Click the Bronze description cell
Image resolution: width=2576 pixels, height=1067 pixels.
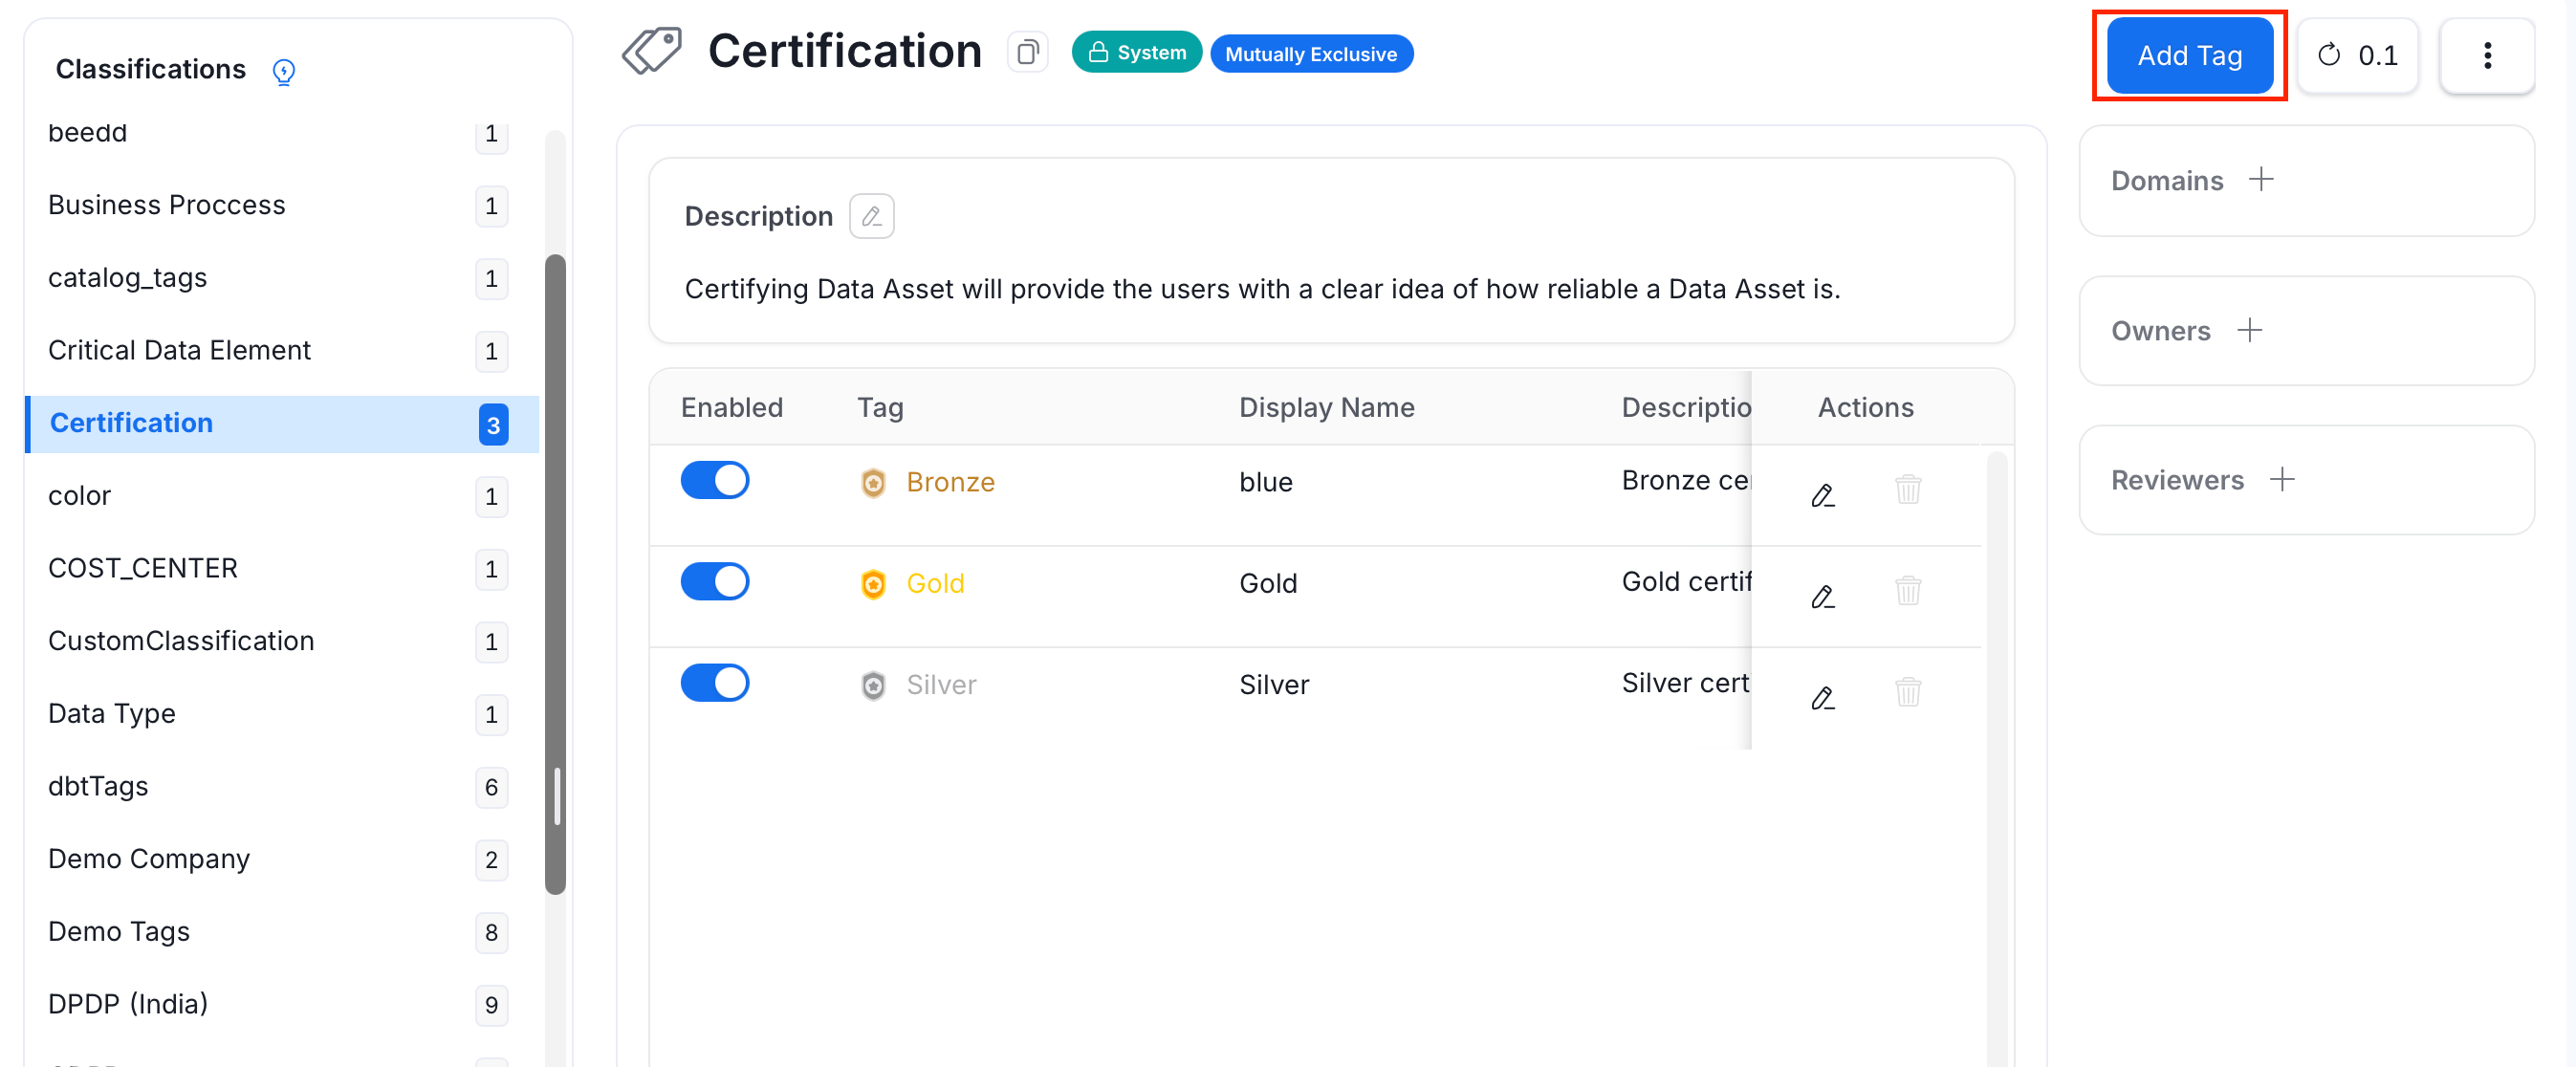coord(1685,480)
